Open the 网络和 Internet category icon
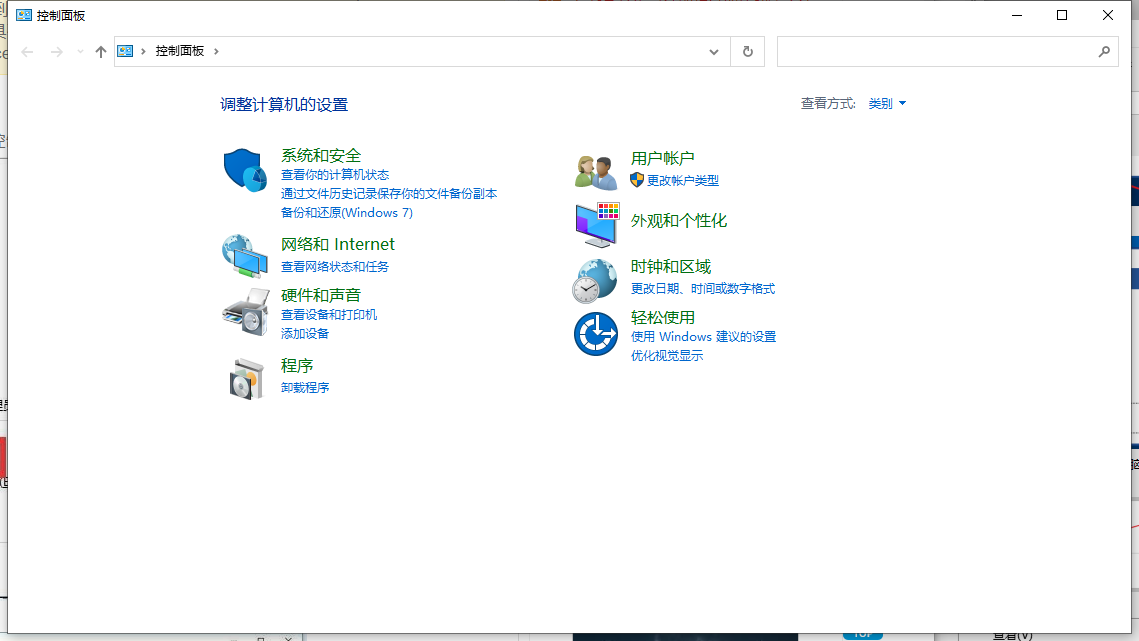The image size is (1139, 641). 245,254
